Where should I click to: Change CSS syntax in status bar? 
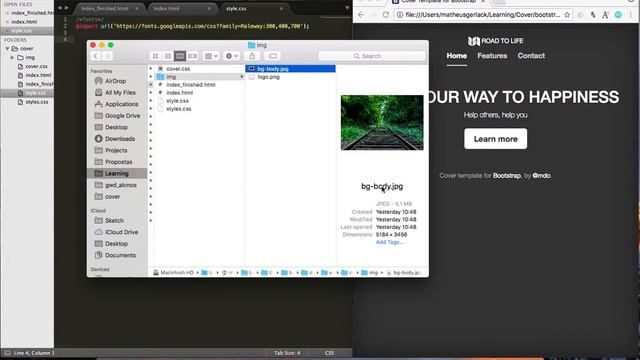coord(329,353)
